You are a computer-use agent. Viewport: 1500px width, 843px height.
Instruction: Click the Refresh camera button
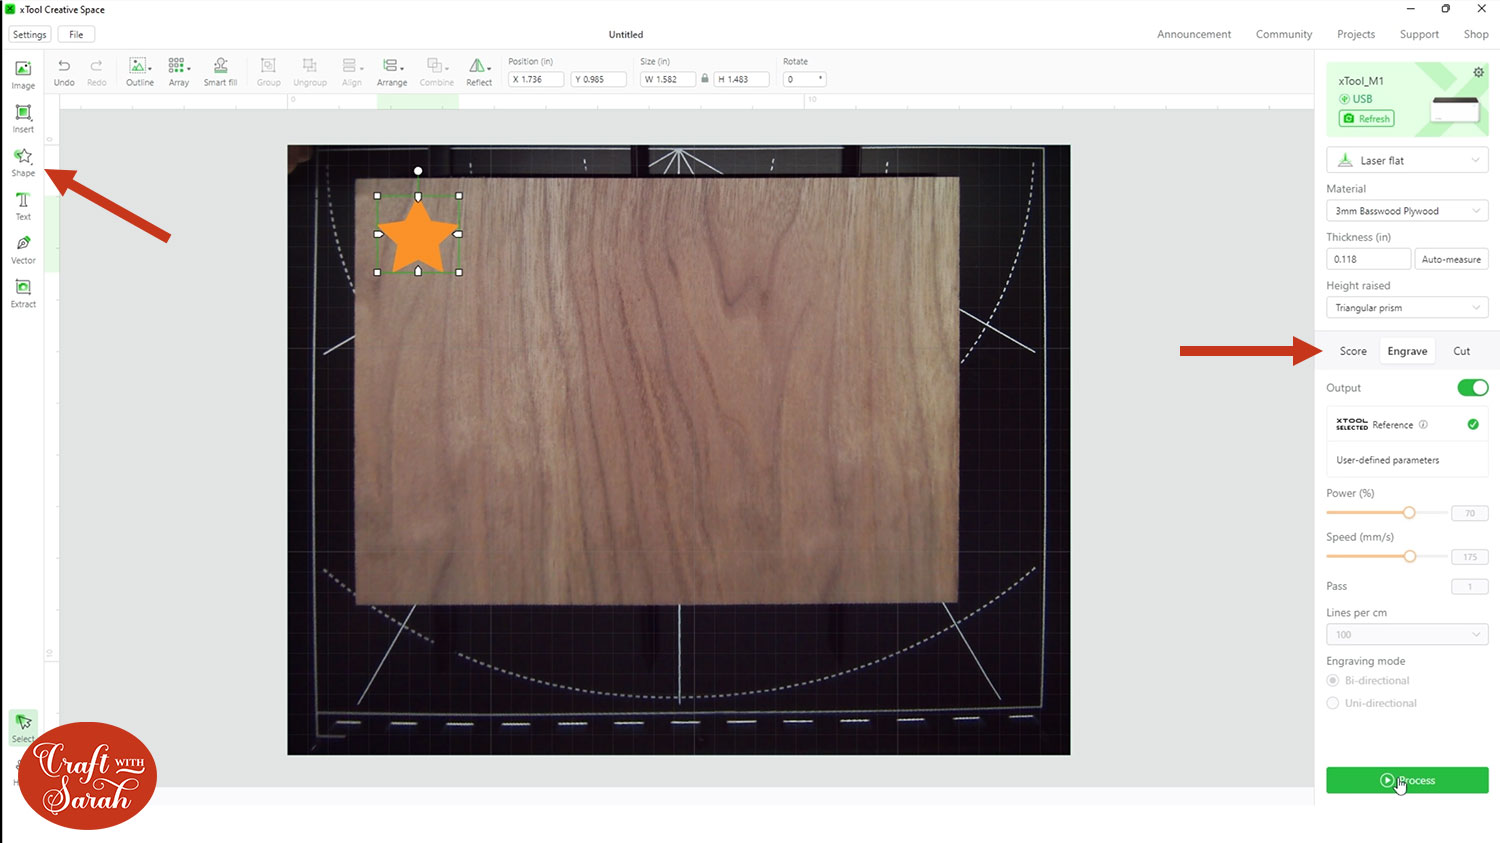click(1366, 119)
